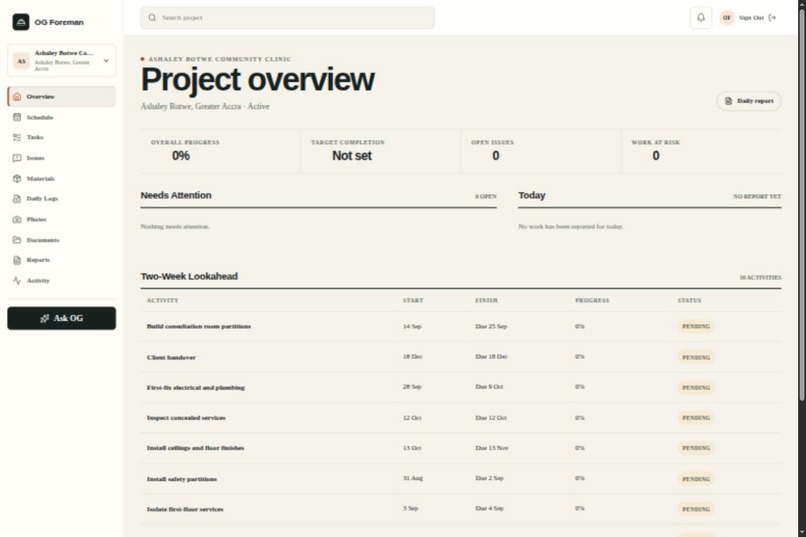Click the Photos camera icon
Screen dimensions: 806x537
click(x=17, y=219)
